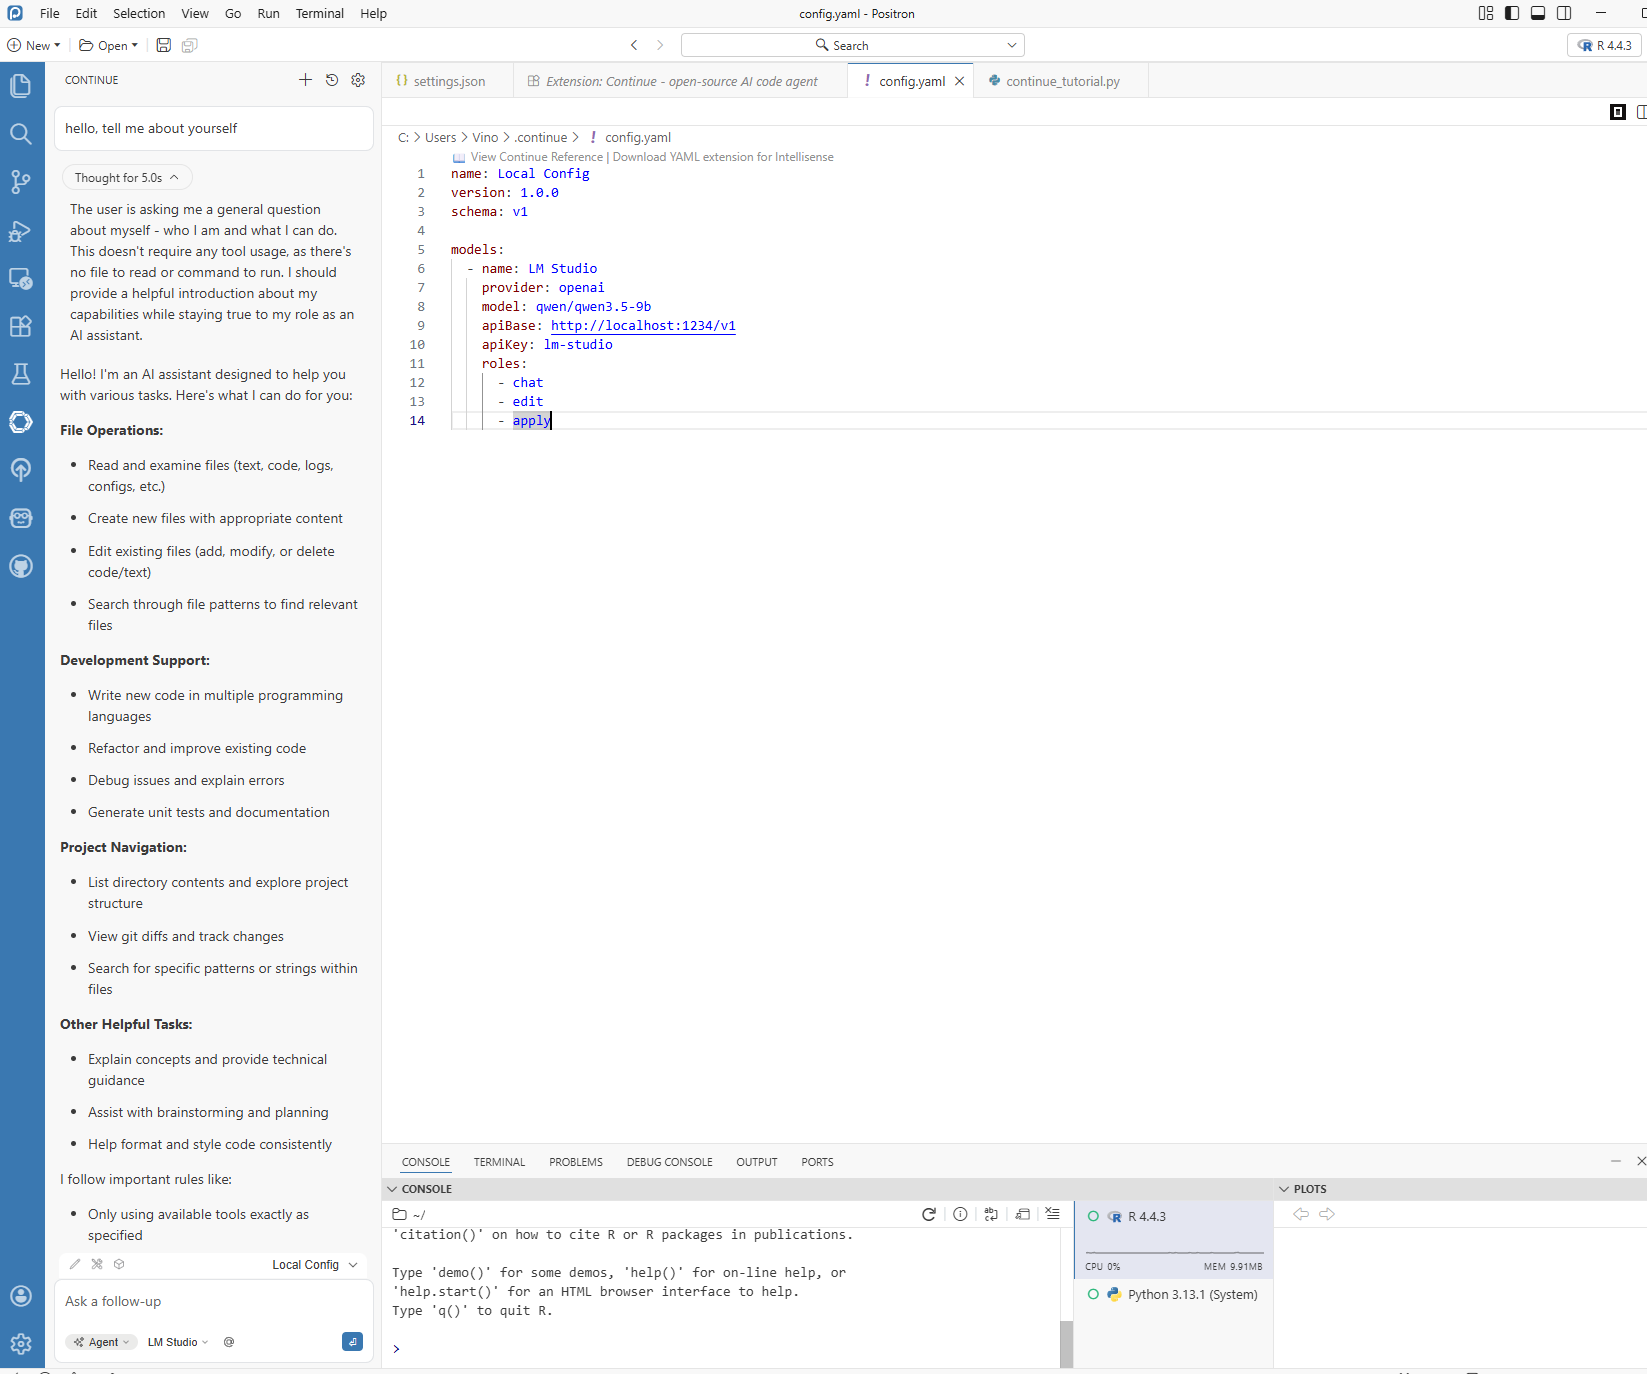Toggle the primary side bar visibility
Viewport: 1647px width, 1374px height.
click(1512, 13)
